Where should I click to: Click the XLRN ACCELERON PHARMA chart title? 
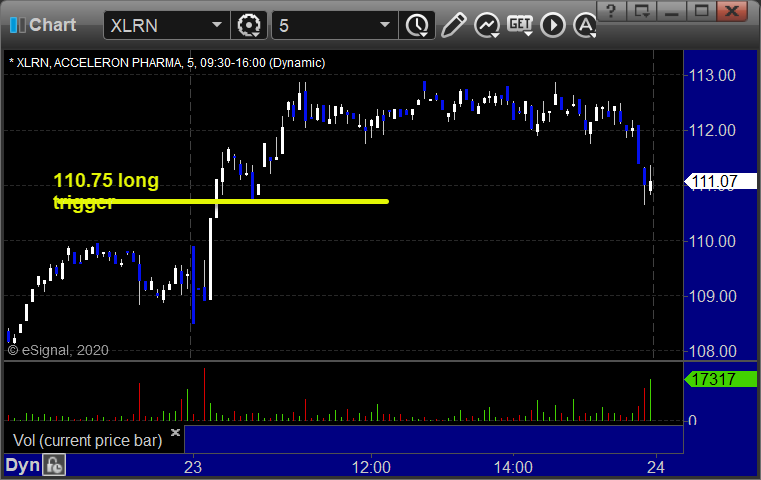click(x=167, y=63)
